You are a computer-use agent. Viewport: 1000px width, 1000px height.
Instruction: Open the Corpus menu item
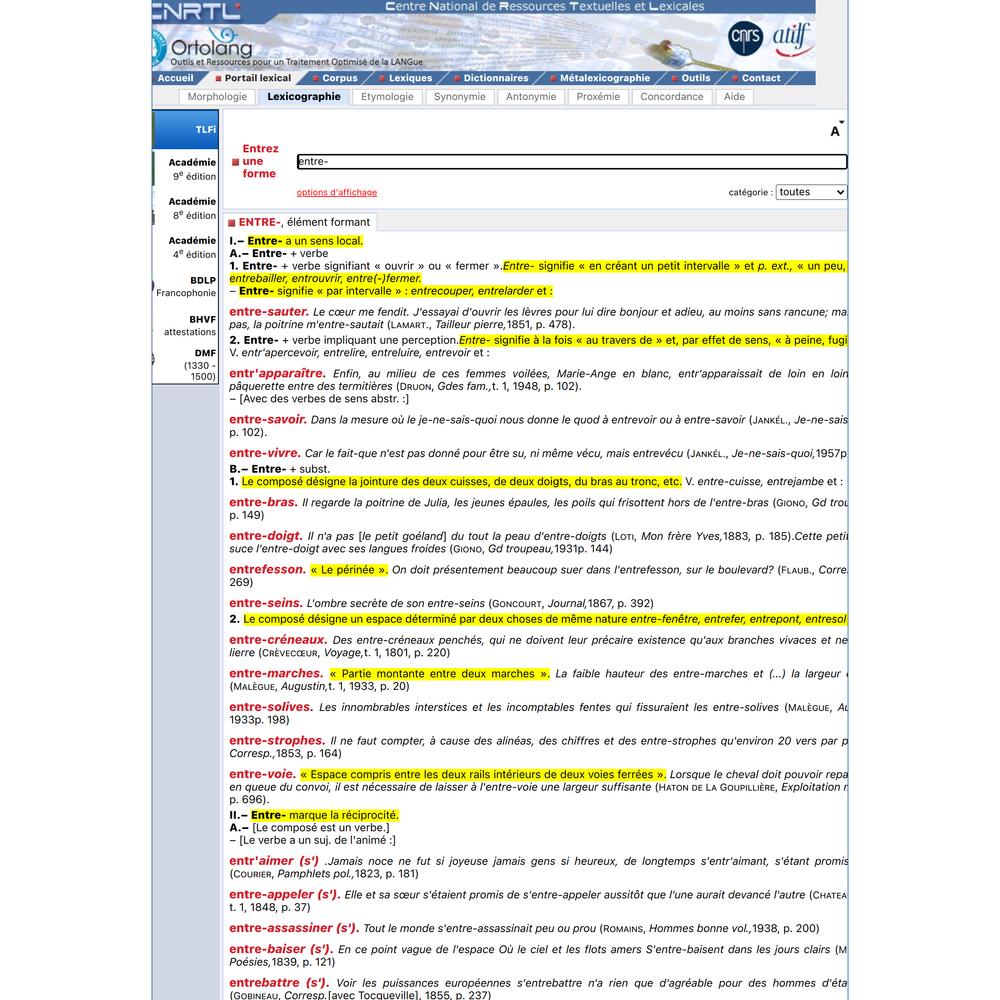(x=339, y=78)
